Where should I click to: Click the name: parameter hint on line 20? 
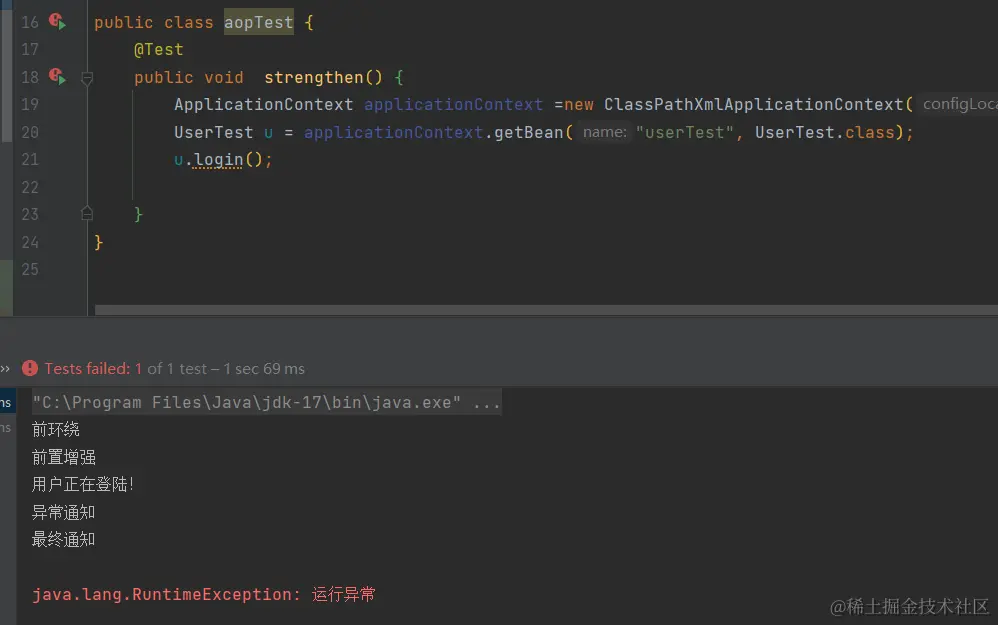coord(605,132)
